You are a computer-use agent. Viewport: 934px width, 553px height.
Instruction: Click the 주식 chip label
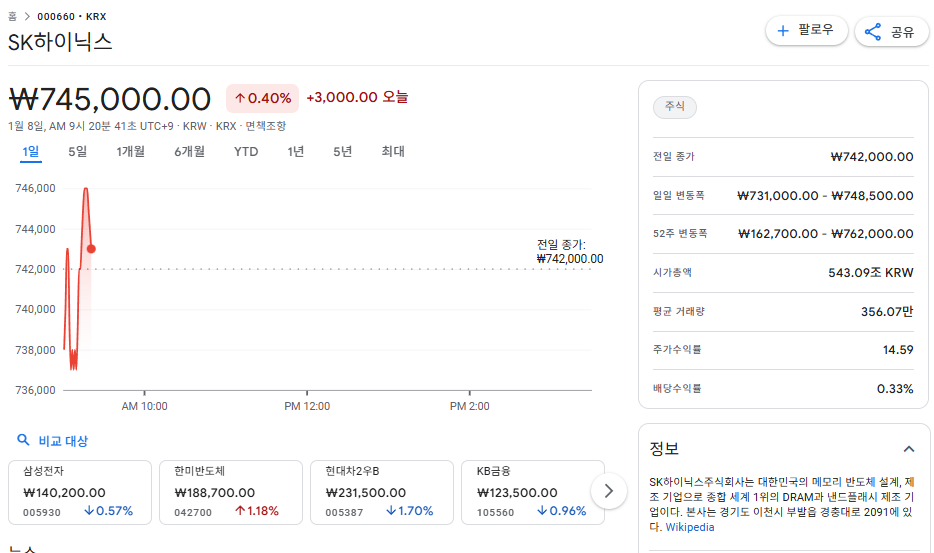point(675,107)
